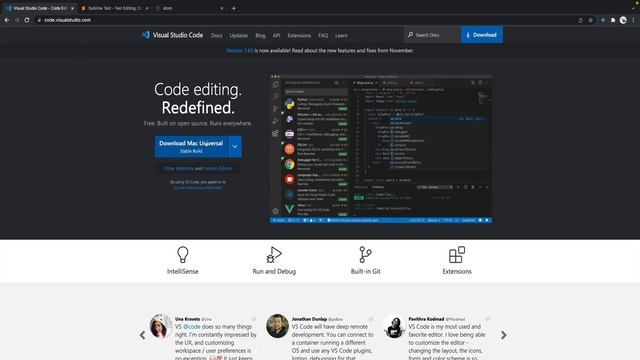The image size is (640, 360).
Task: Click the IntelliSense label
Action: tap(182, 271)
